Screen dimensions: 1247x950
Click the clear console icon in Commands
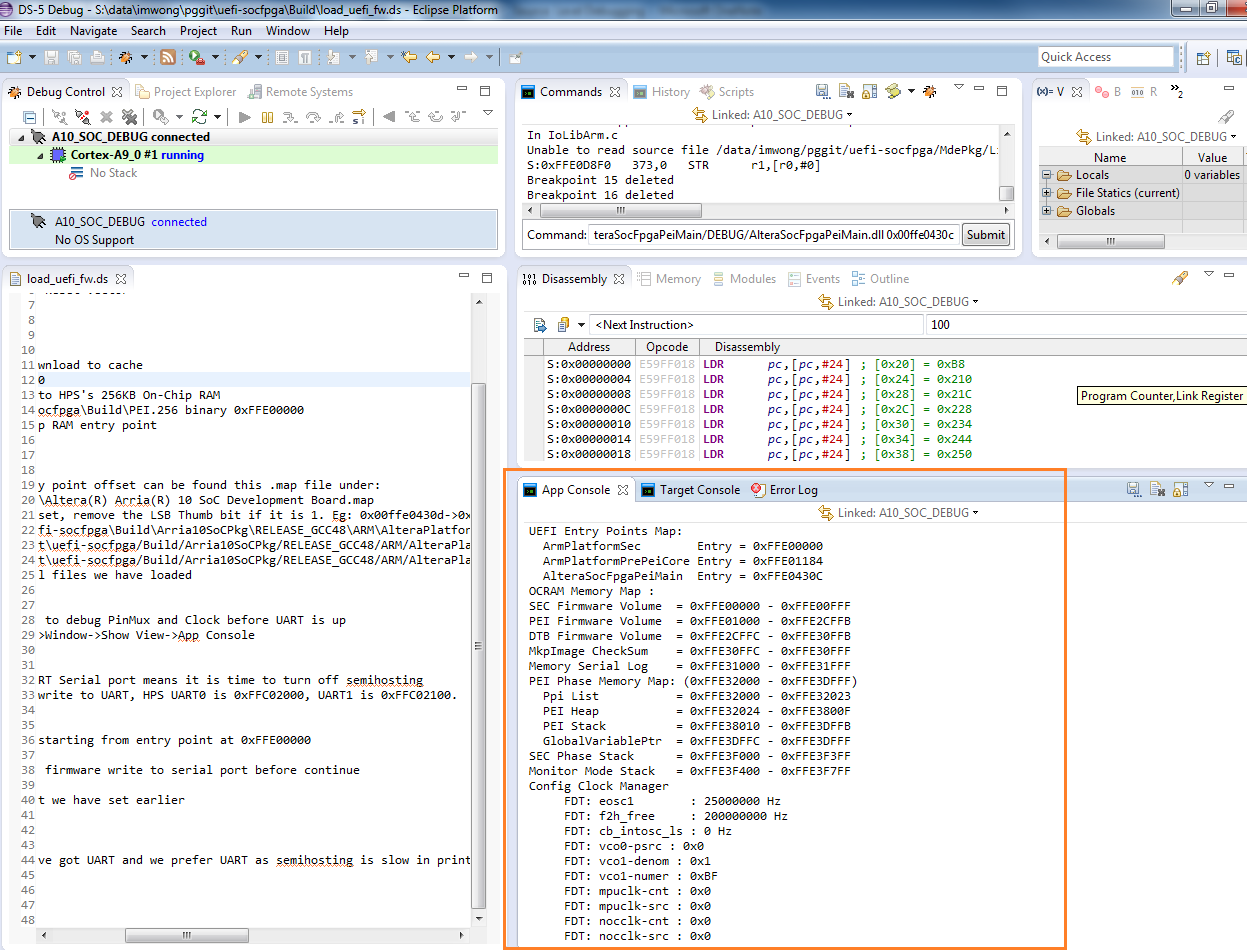click(845, 91)
